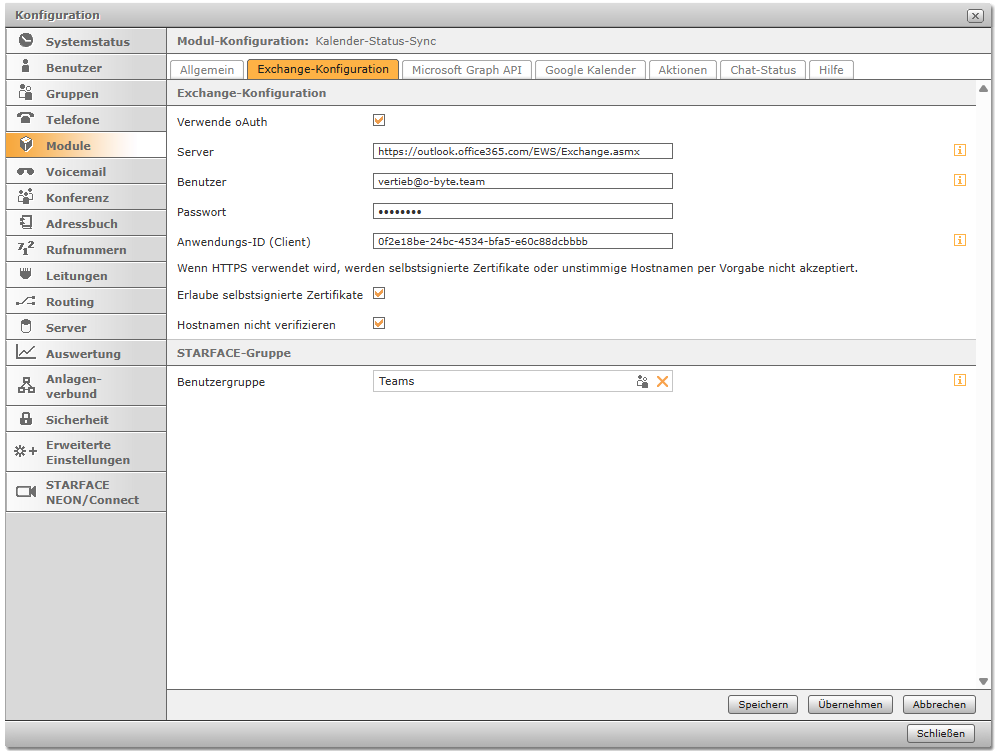Click the info icon for Benutzergruppe
1000x756 pixels.
coord(959,380)
